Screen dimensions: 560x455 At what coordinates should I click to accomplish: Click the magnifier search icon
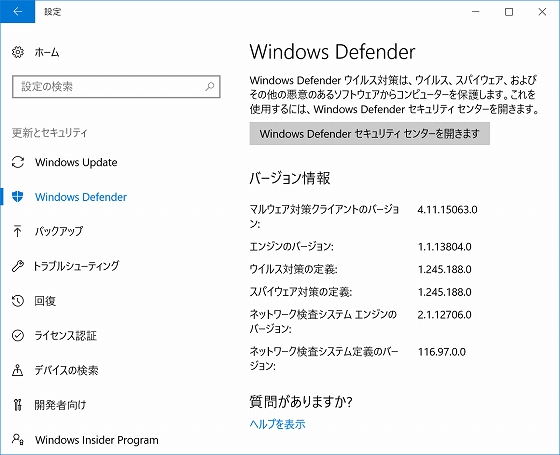coord(210,86)
